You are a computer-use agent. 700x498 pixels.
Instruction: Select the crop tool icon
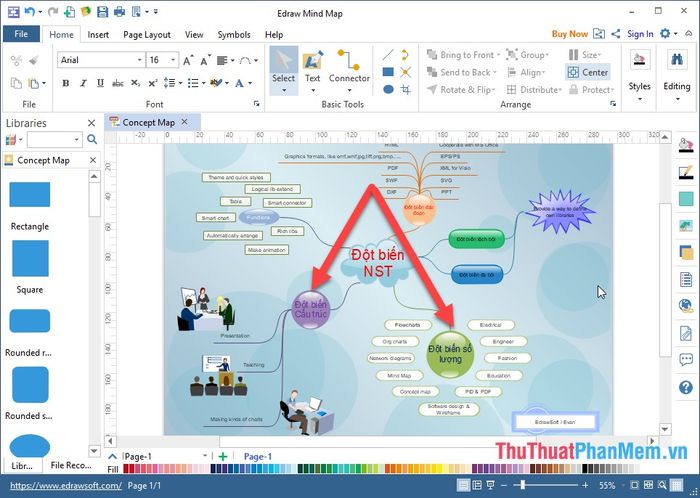(x=405, y=89)
